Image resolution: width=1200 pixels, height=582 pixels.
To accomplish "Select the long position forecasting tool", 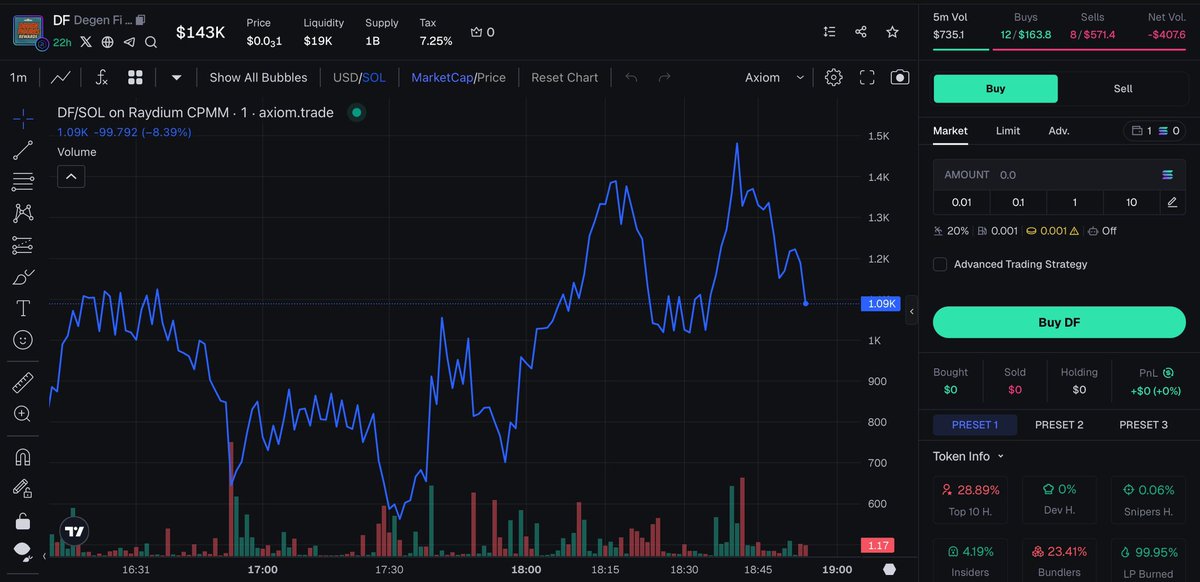I will coord(22,245).
